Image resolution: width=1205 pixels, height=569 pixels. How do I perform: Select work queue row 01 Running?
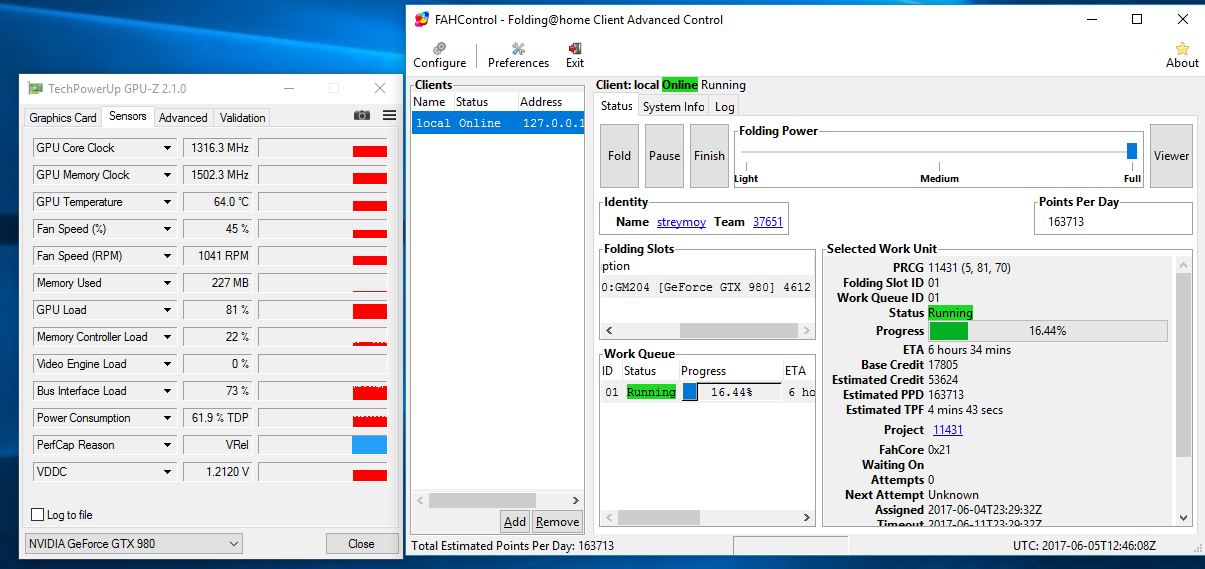pyautogui.click(x=707, y=393)
